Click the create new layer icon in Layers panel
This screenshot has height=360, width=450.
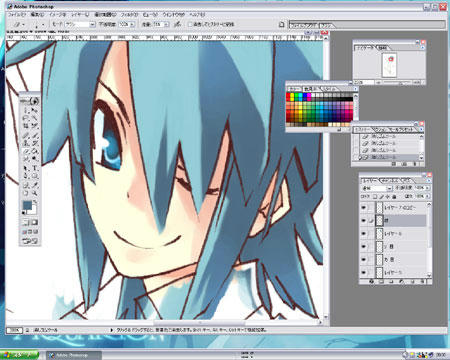tap(412, 282)
